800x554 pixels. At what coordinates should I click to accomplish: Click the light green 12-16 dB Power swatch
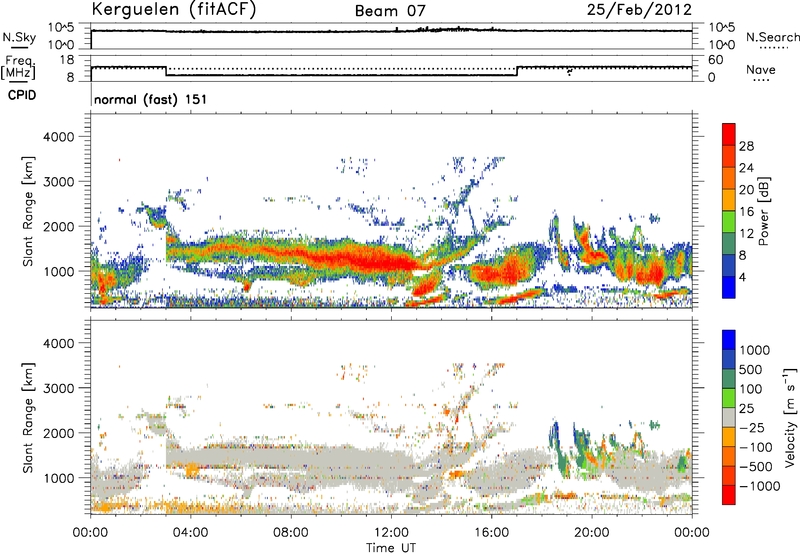pyautogui.click(x=729, y=222)
